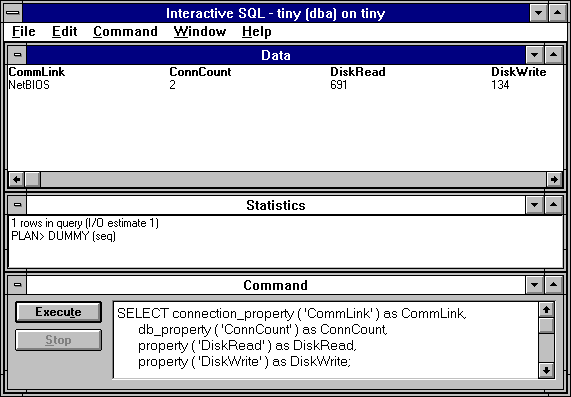
Task: Maximize the Interactive SQL main window
Action: (558, 13)
